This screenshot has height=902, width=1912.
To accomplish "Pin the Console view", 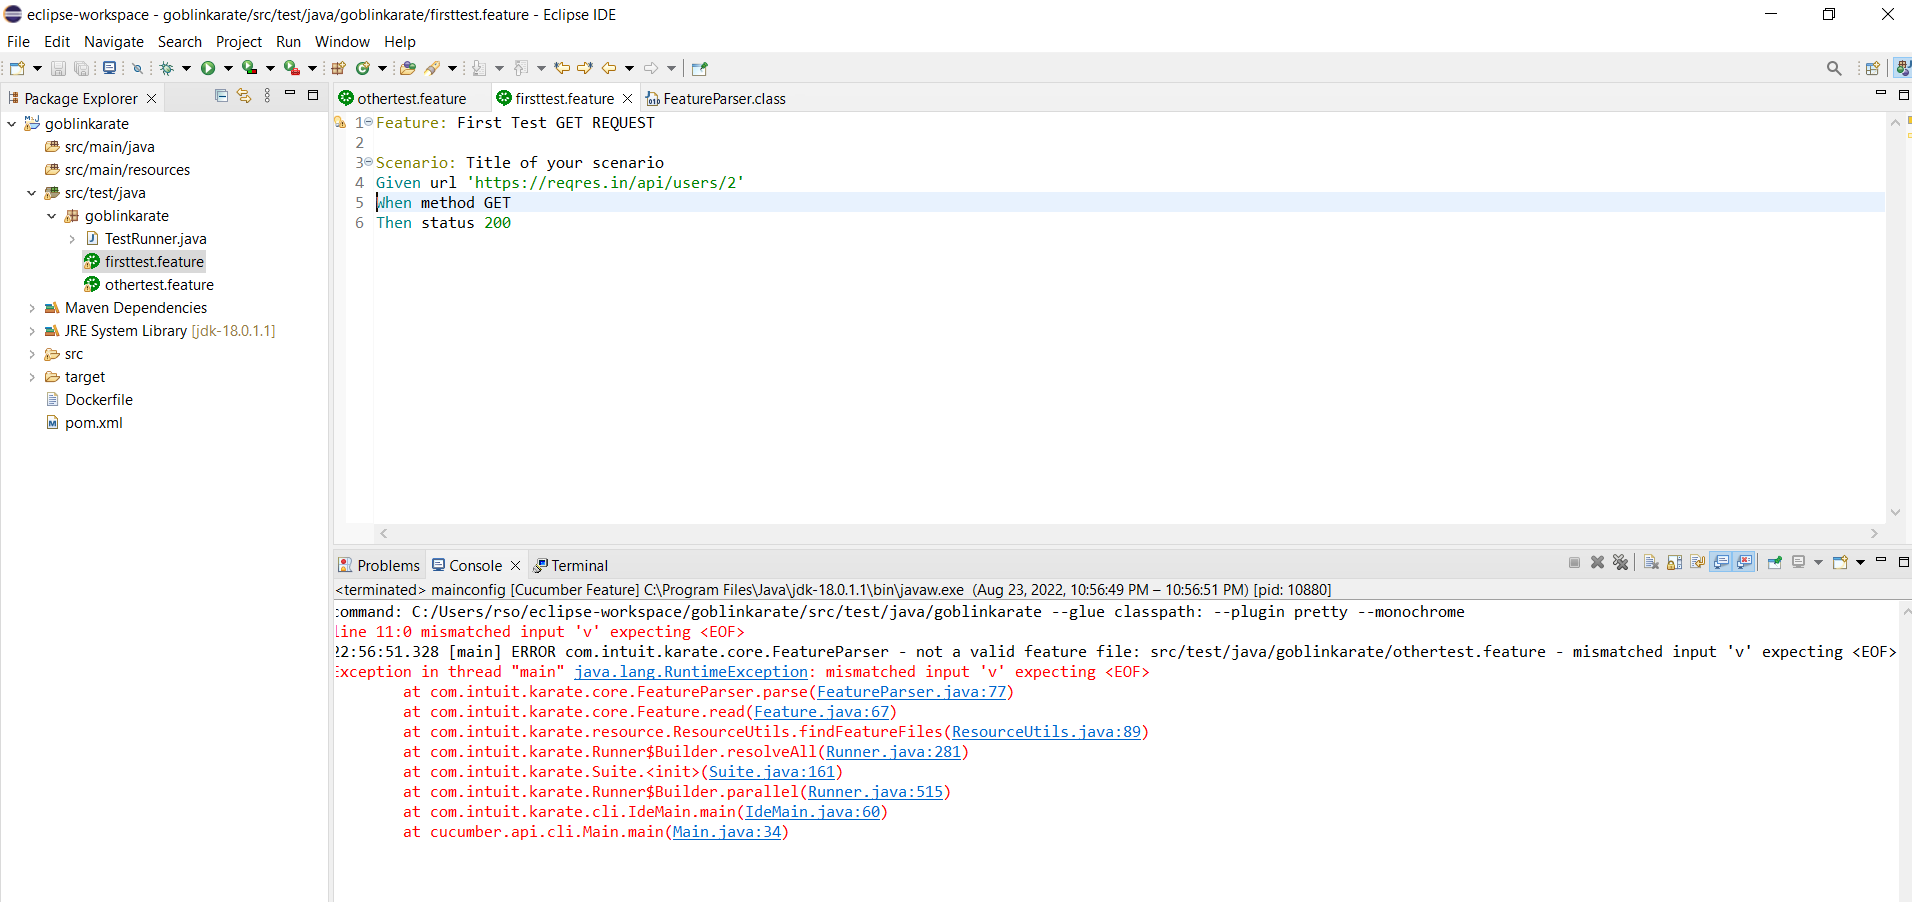I will pos(1773,563).
